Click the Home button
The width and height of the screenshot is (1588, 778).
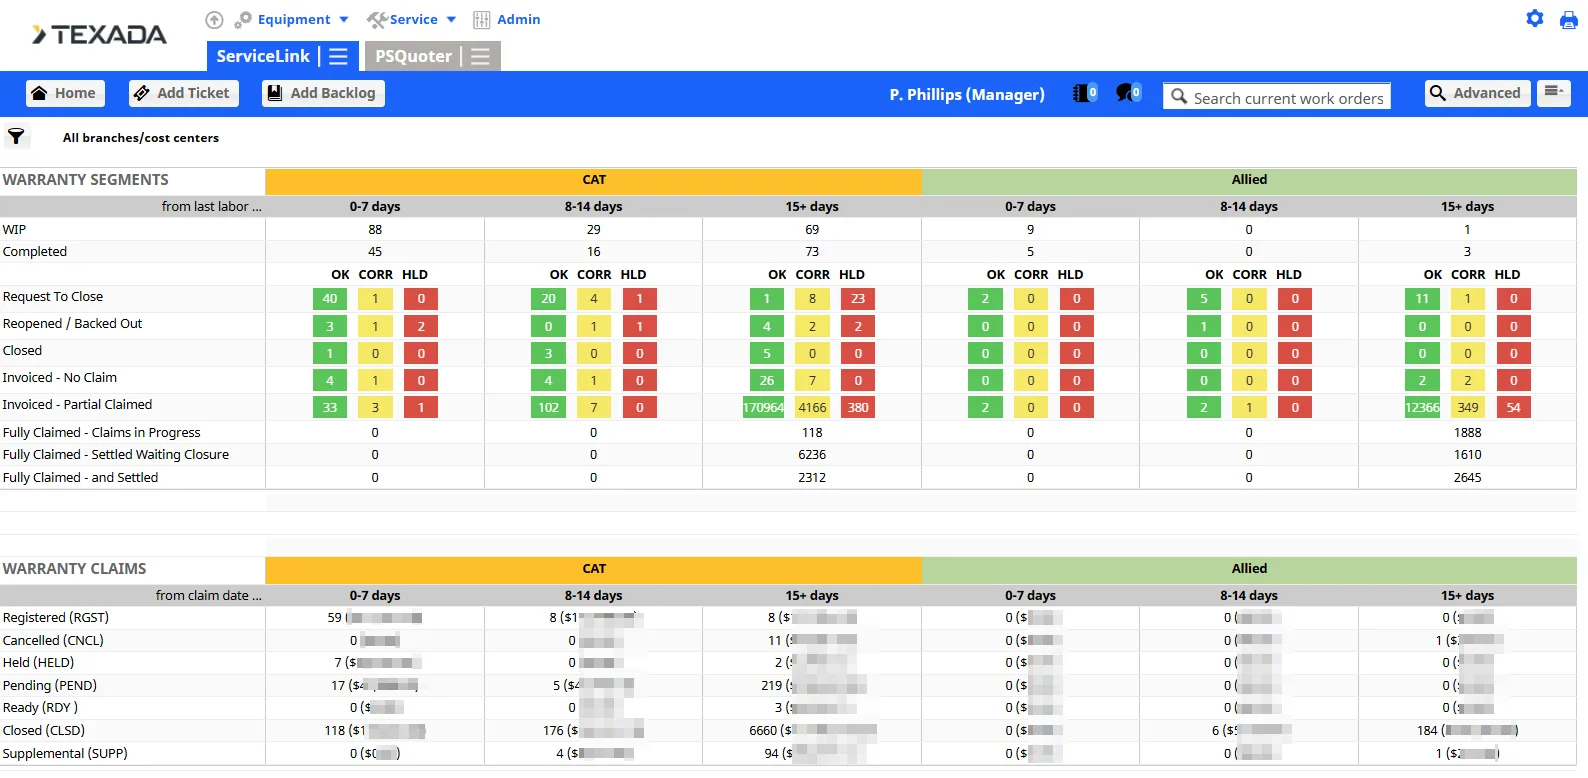65,93
